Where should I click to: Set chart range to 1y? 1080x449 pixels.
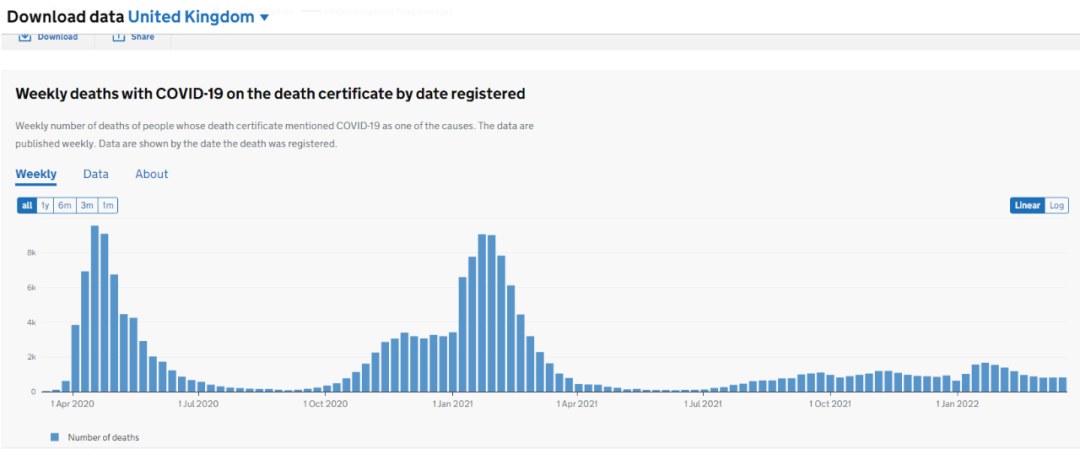coord(45,206)
